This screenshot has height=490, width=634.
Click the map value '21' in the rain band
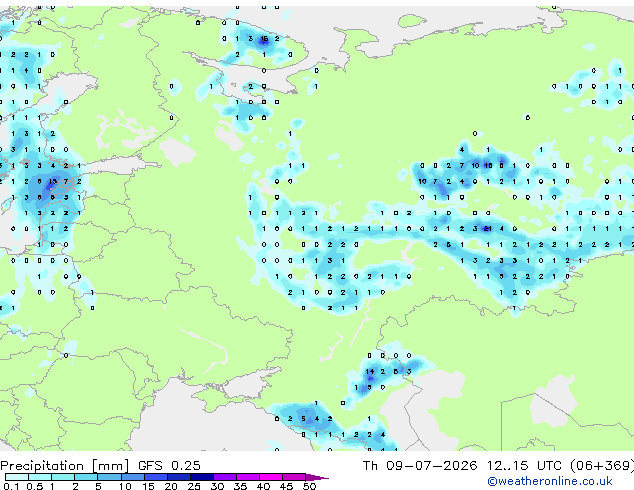pos(488,228)
